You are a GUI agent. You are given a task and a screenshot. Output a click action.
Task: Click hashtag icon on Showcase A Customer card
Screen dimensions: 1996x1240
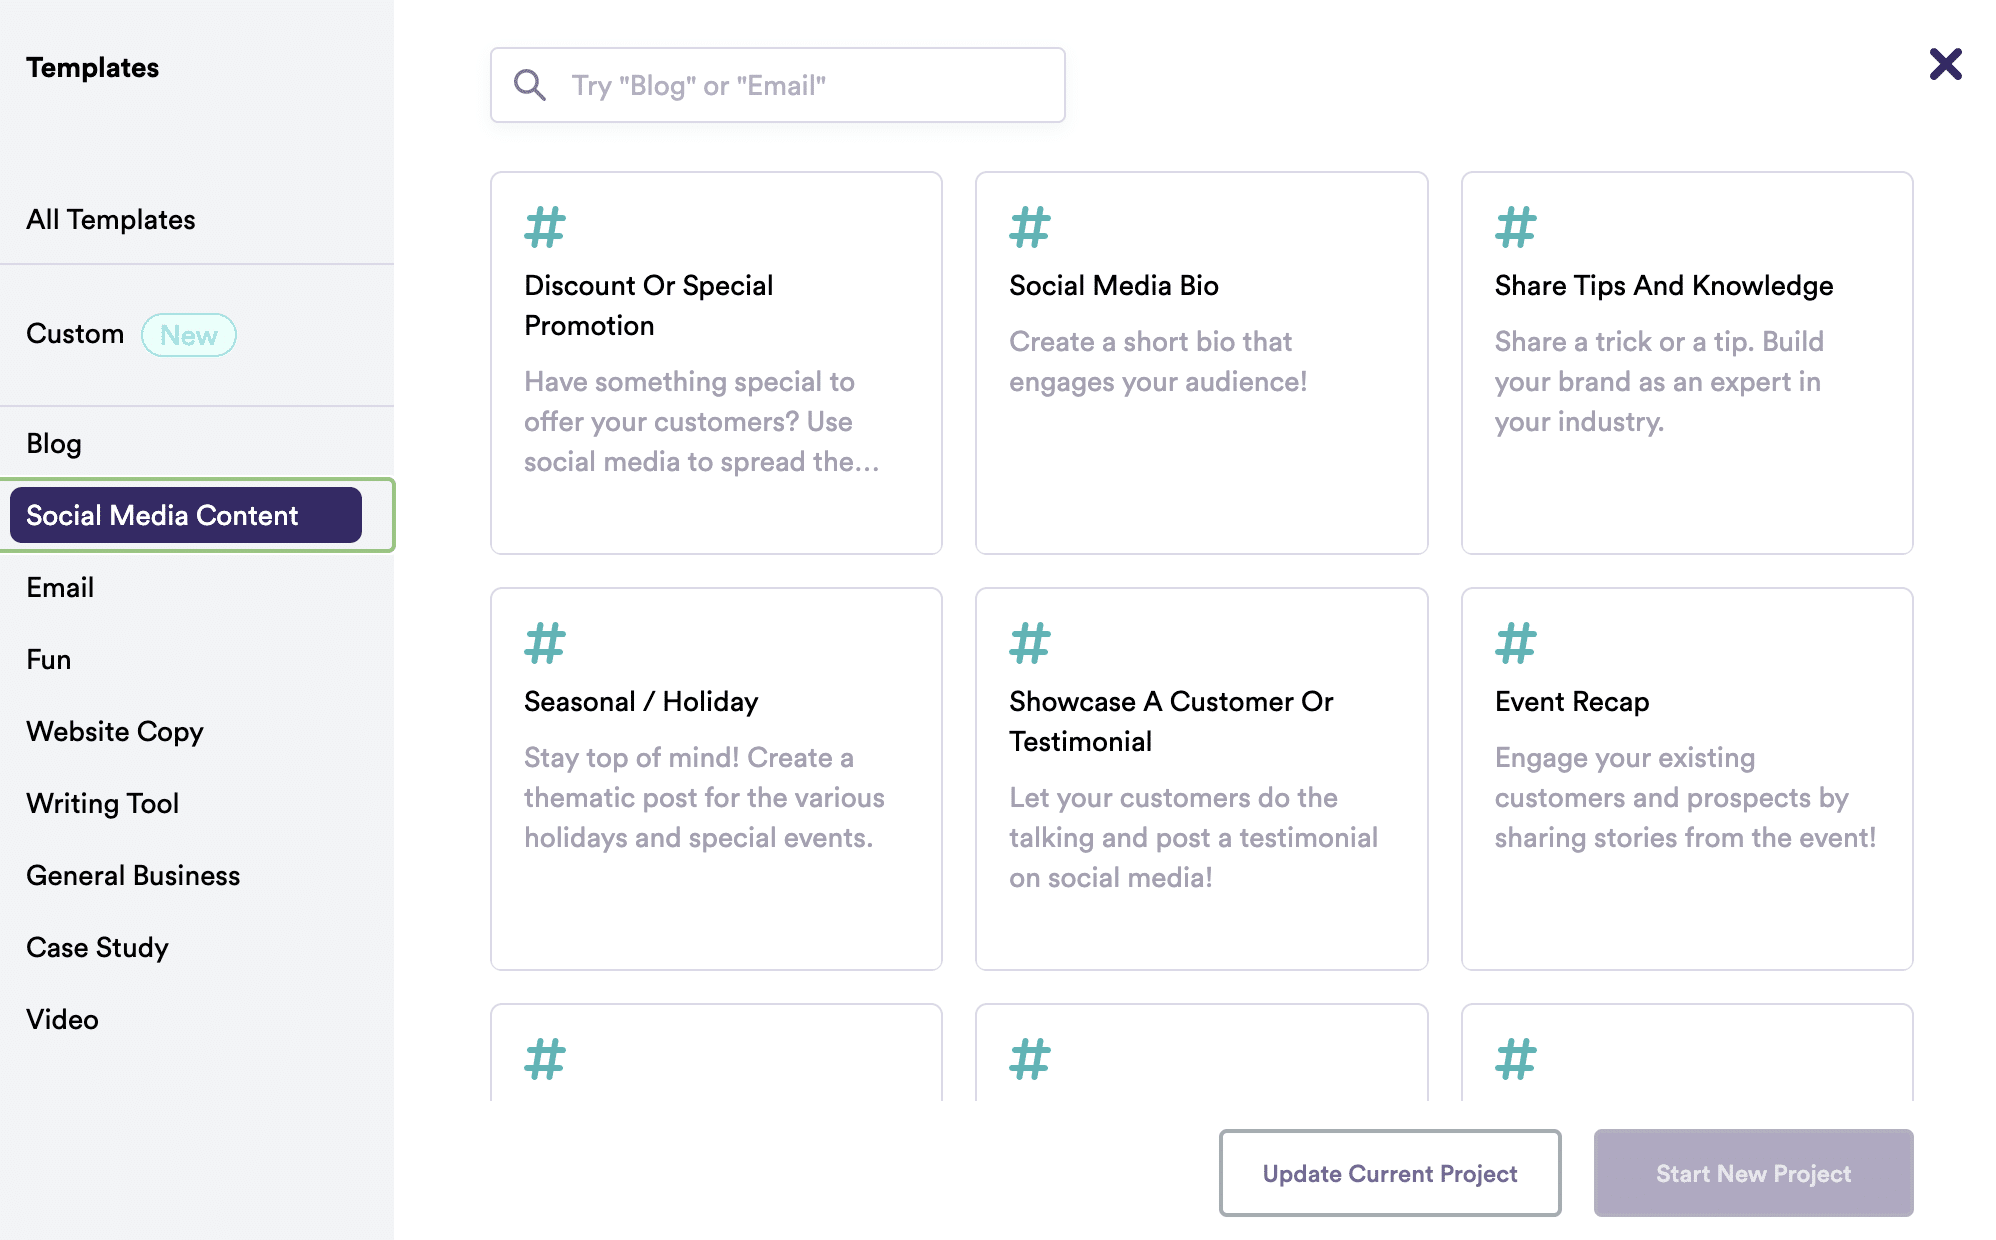point(1030,643)
